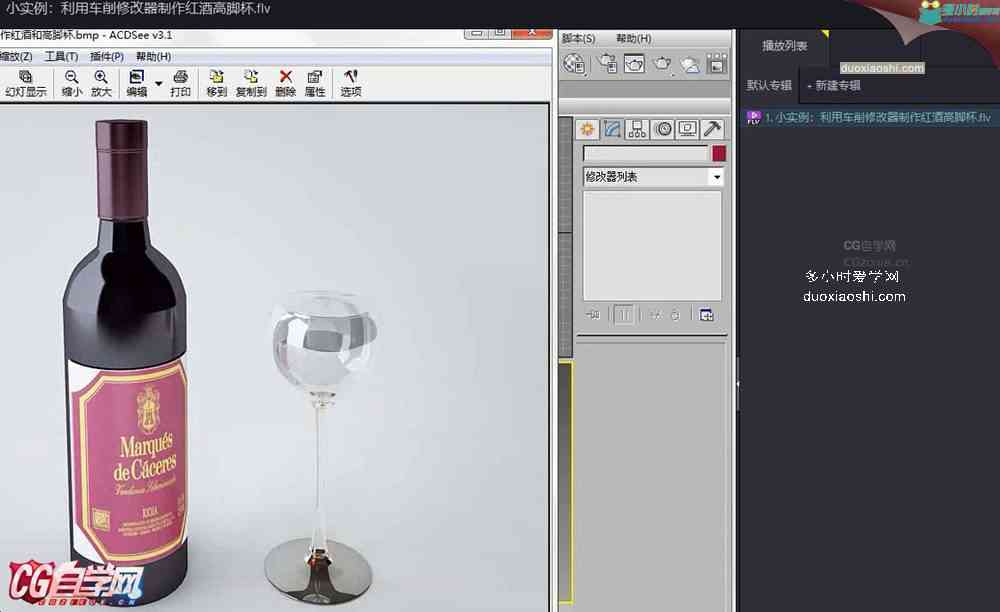This screenshot has width=1000, height=612.
Task: Open ACDSee 选项 settings
Action: pos(351,84)
